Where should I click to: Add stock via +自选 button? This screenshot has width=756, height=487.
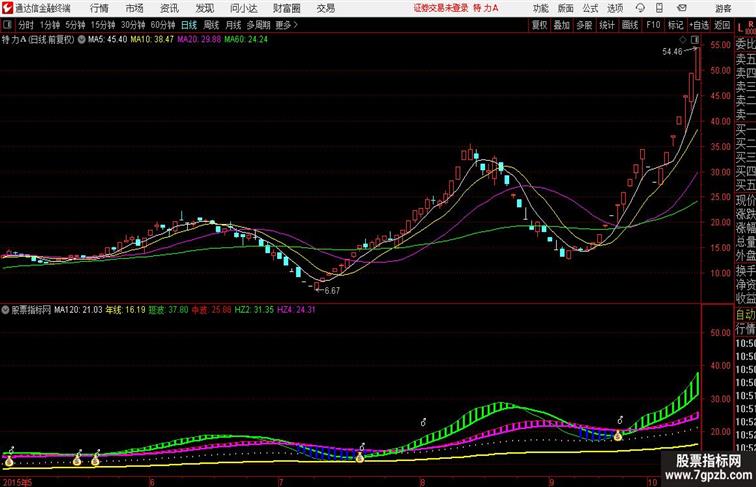[699, 25]
